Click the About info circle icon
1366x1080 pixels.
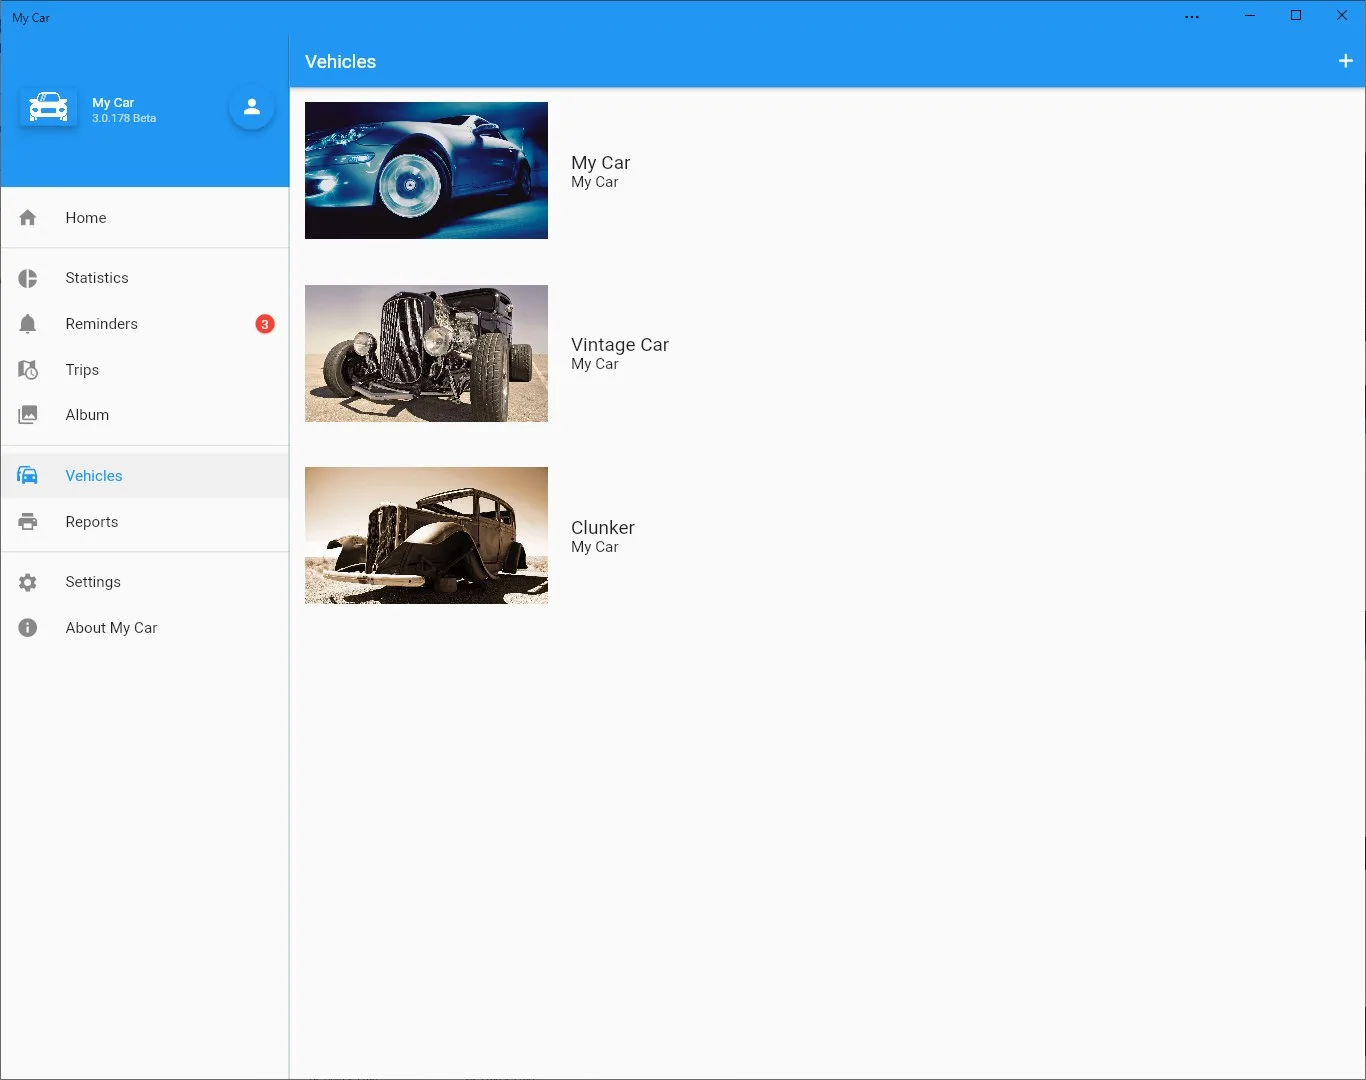(28, 628)
